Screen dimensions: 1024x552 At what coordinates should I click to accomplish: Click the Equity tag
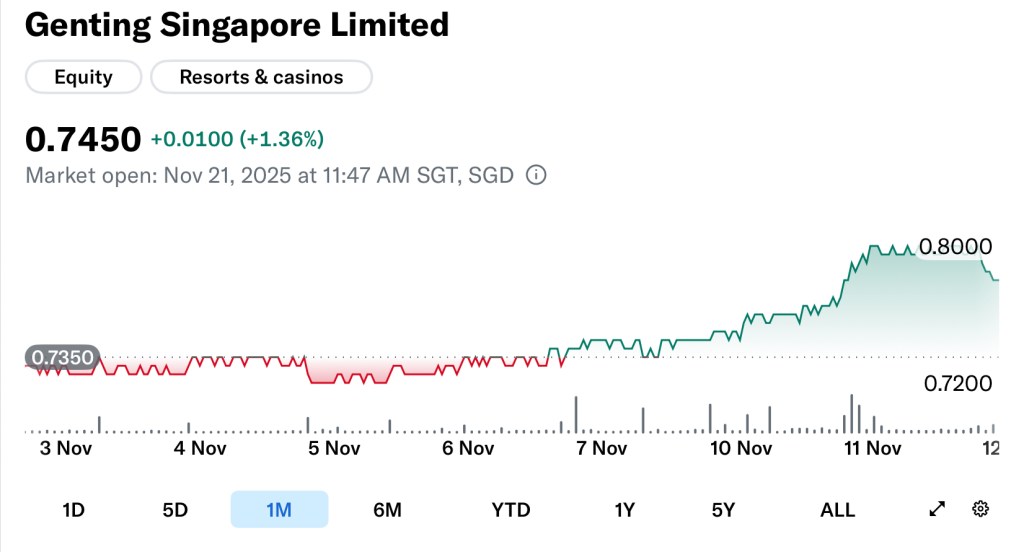tap(83, 77)
